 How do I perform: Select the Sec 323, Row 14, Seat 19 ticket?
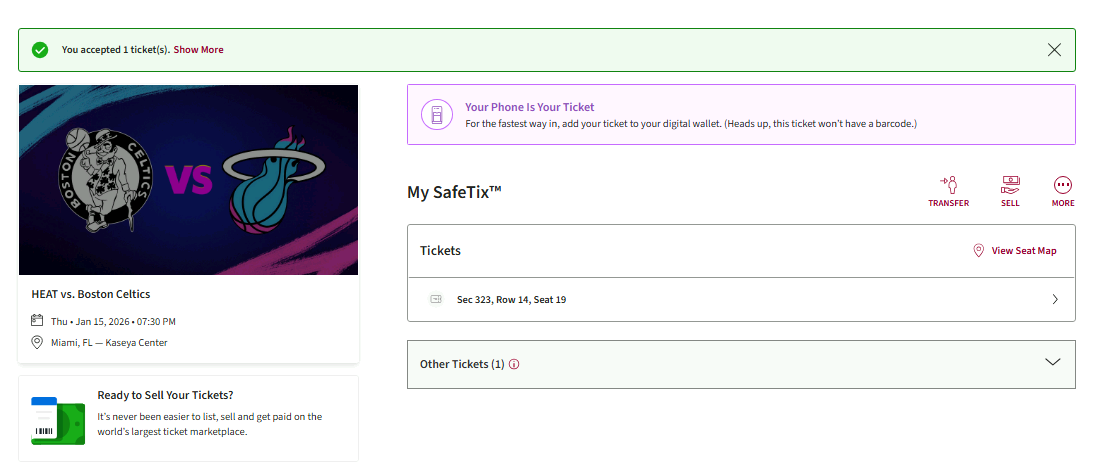(511, 300)
